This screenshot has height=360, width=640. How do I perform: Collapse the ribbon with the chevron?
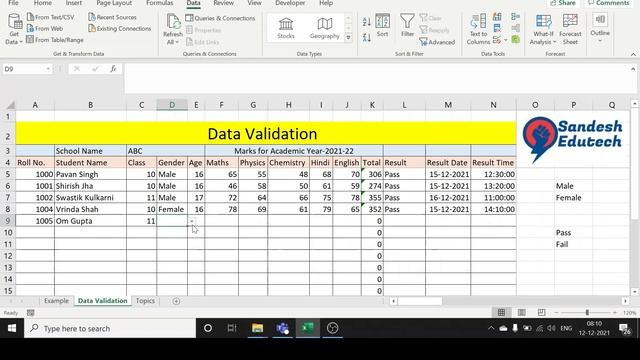point(633,54)
